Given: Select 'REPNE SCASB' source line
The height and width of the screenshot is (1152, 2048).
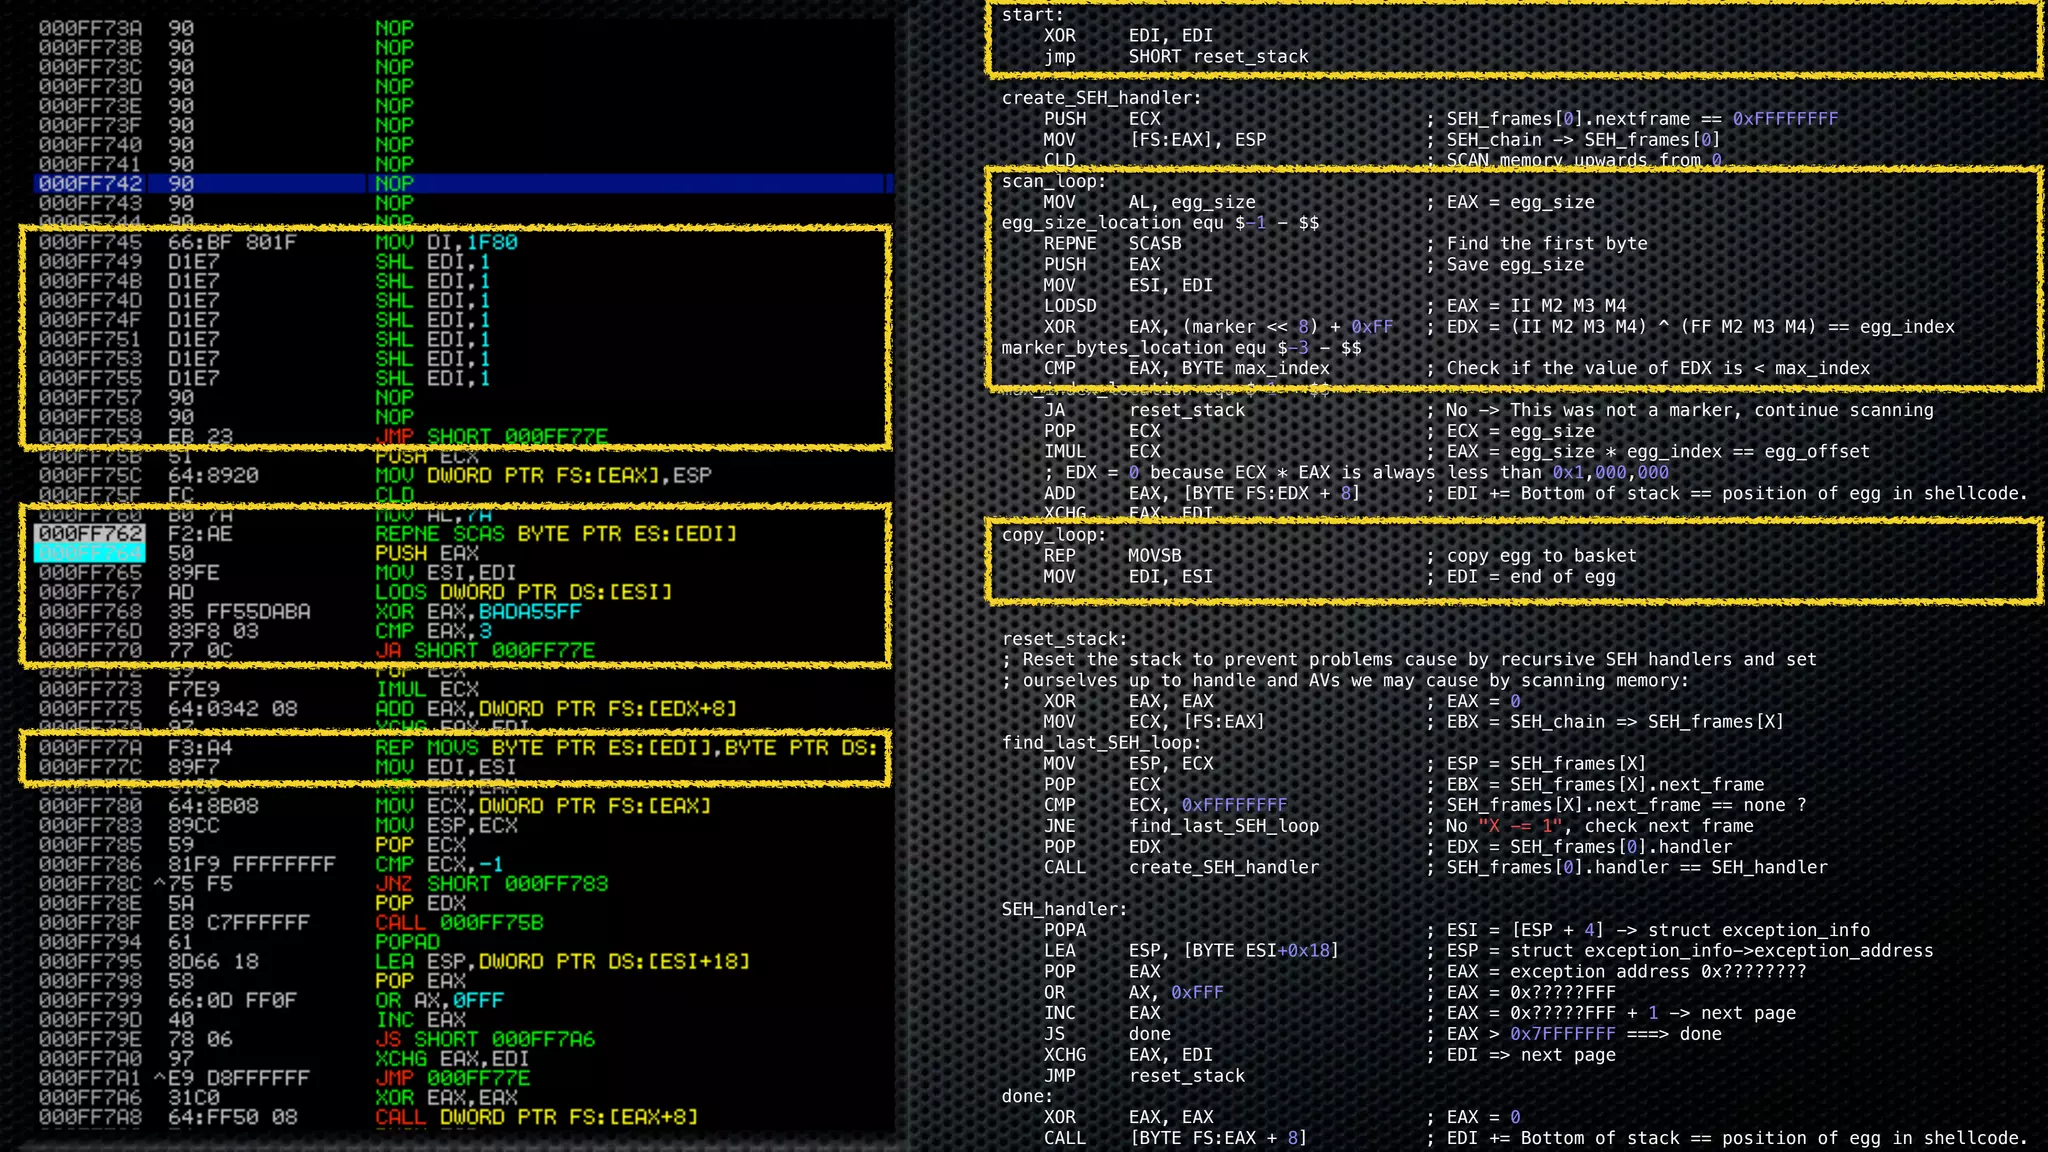Looking at the screenshot, I should click(x=1112, y=244).
